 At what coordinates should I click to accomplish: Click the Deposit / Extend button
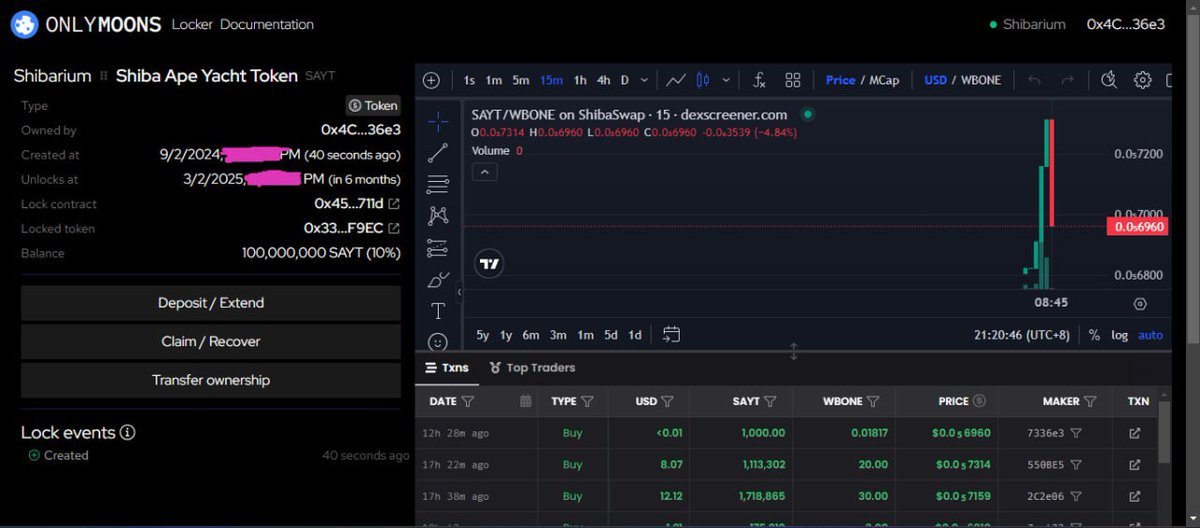[x=211, y=302]
